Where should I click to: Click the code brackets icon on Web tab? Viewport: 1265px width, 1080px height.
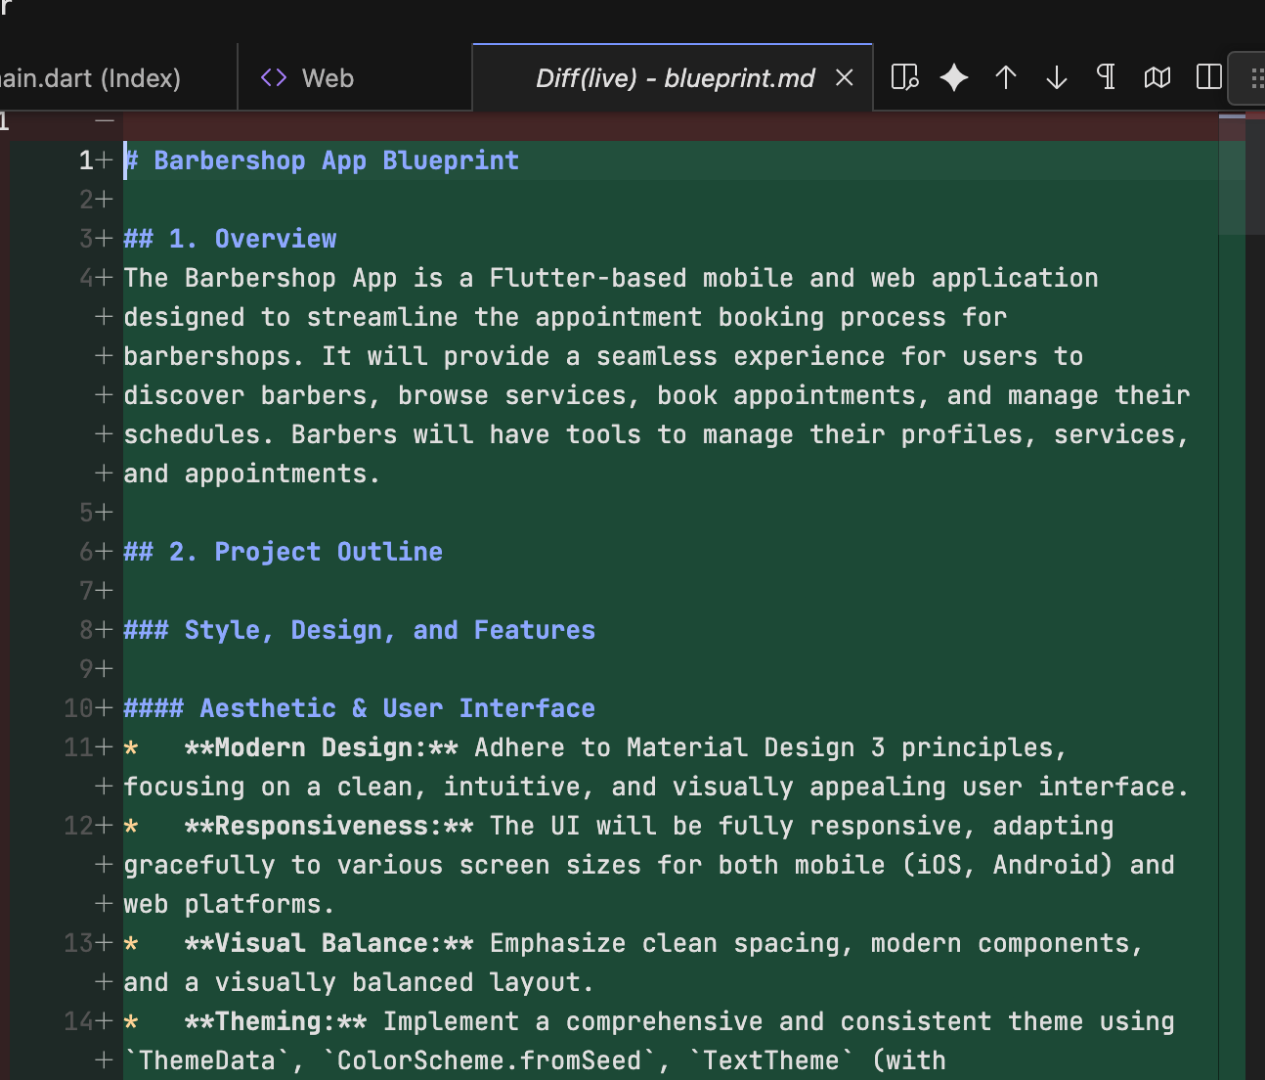coord(273,78)
